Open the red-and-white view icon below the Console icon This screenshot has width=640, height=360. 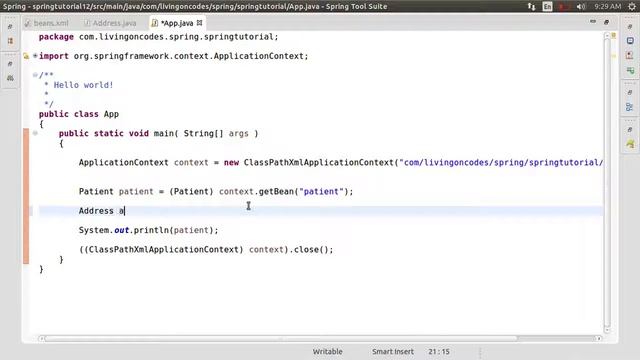click(x=630, y=56)
